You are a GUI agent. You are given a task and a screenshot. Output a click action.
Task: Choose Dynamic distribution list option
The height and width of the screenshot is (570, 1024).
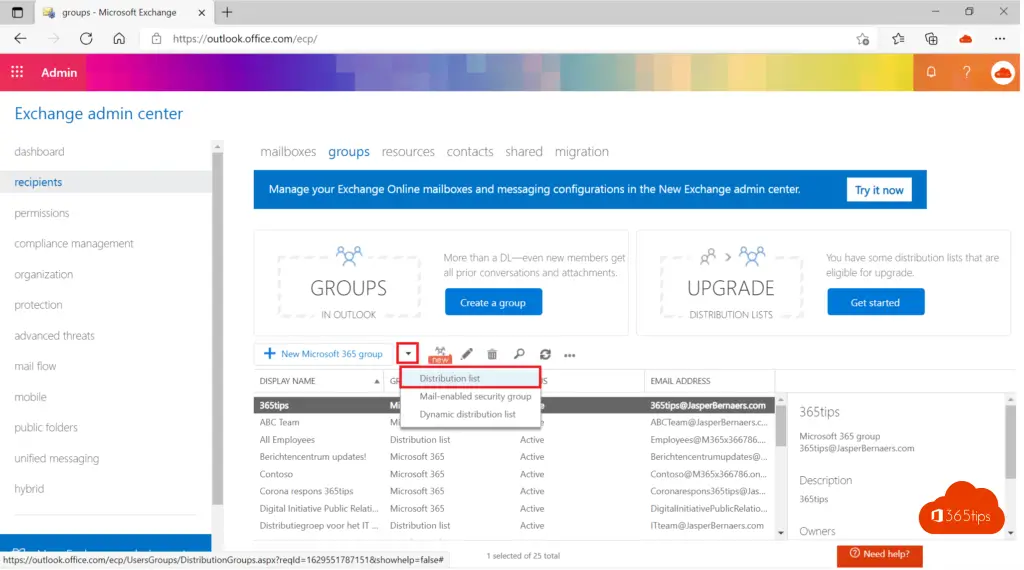(469, 416)
